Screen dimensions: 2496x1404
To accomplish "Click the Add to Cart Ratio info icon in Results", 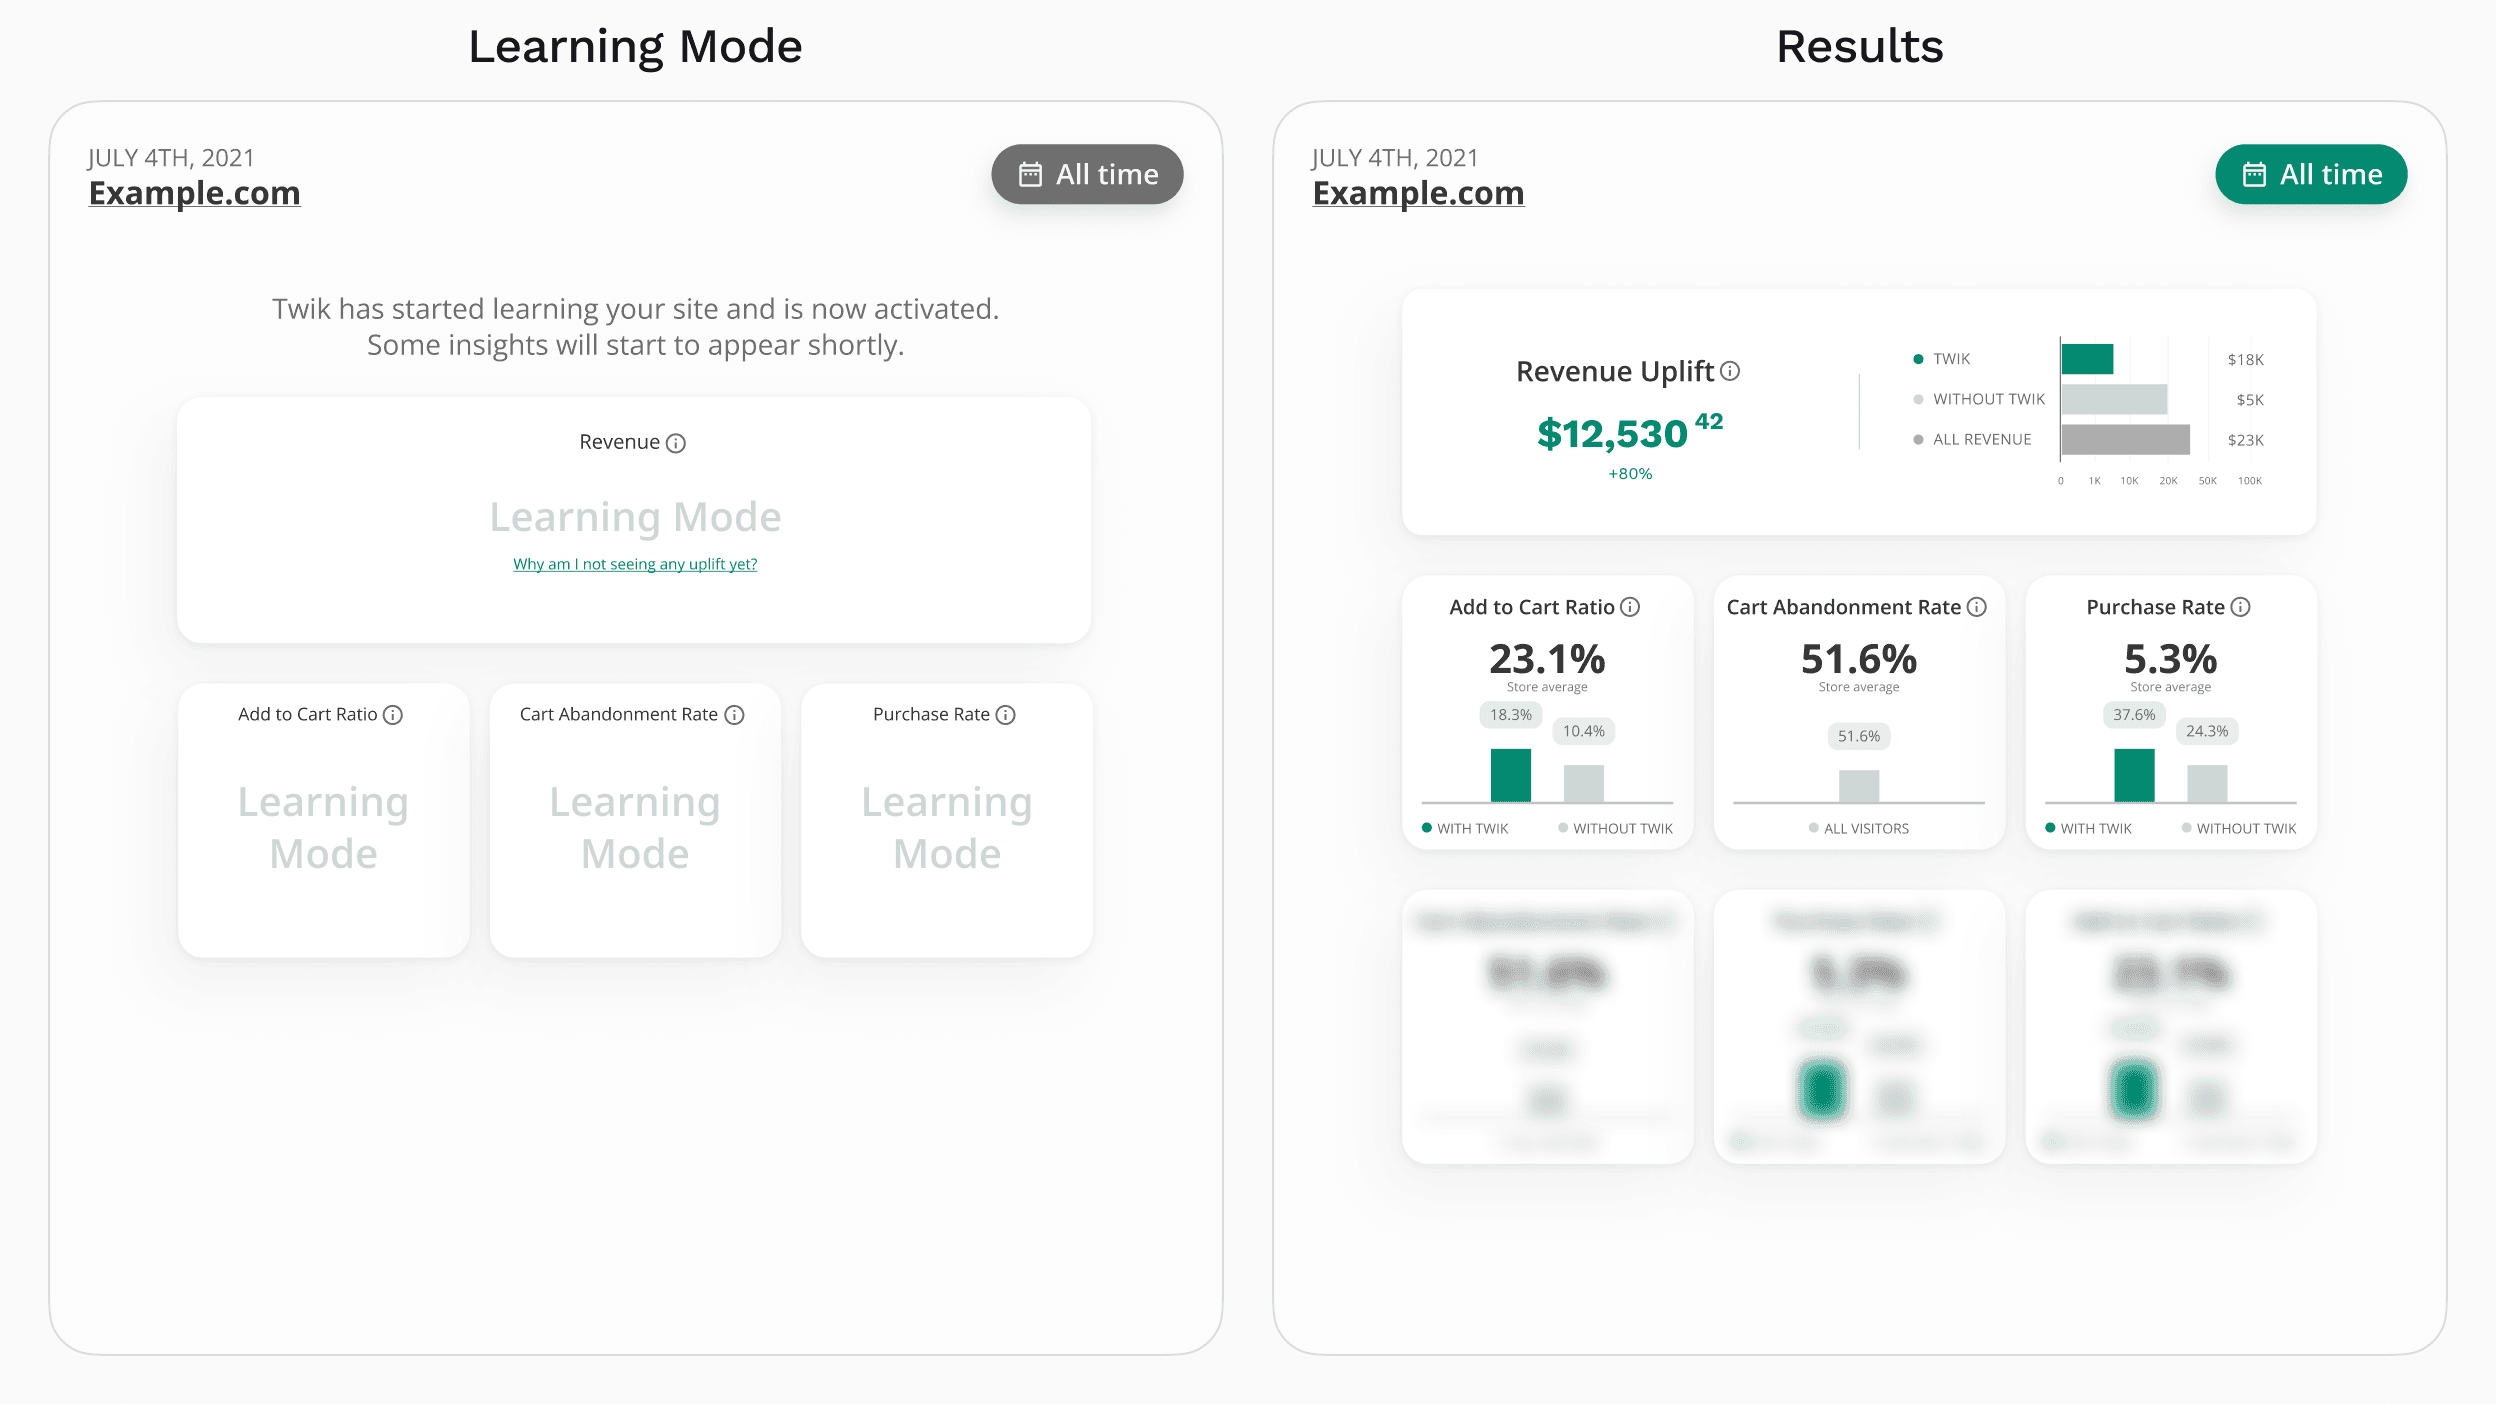I will point(1631,606).
